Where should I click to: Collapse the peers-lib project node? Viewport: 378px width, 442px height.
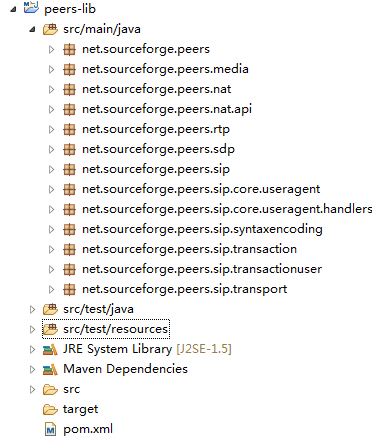coord(13,9)
